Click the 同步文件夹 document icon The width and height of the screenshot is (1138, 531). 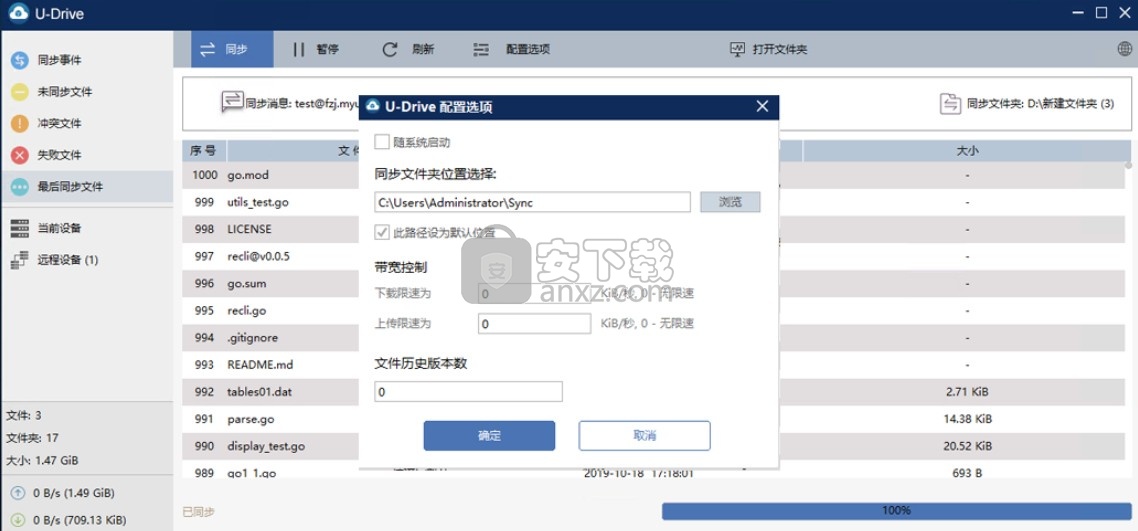tap(950, 104)
